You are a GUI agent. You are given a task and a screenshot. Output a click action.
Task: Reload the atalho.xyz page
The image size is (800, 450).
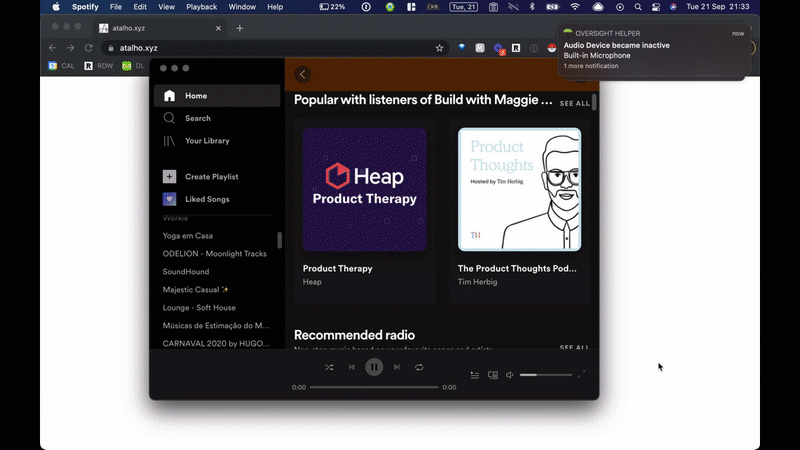point(88,48)
